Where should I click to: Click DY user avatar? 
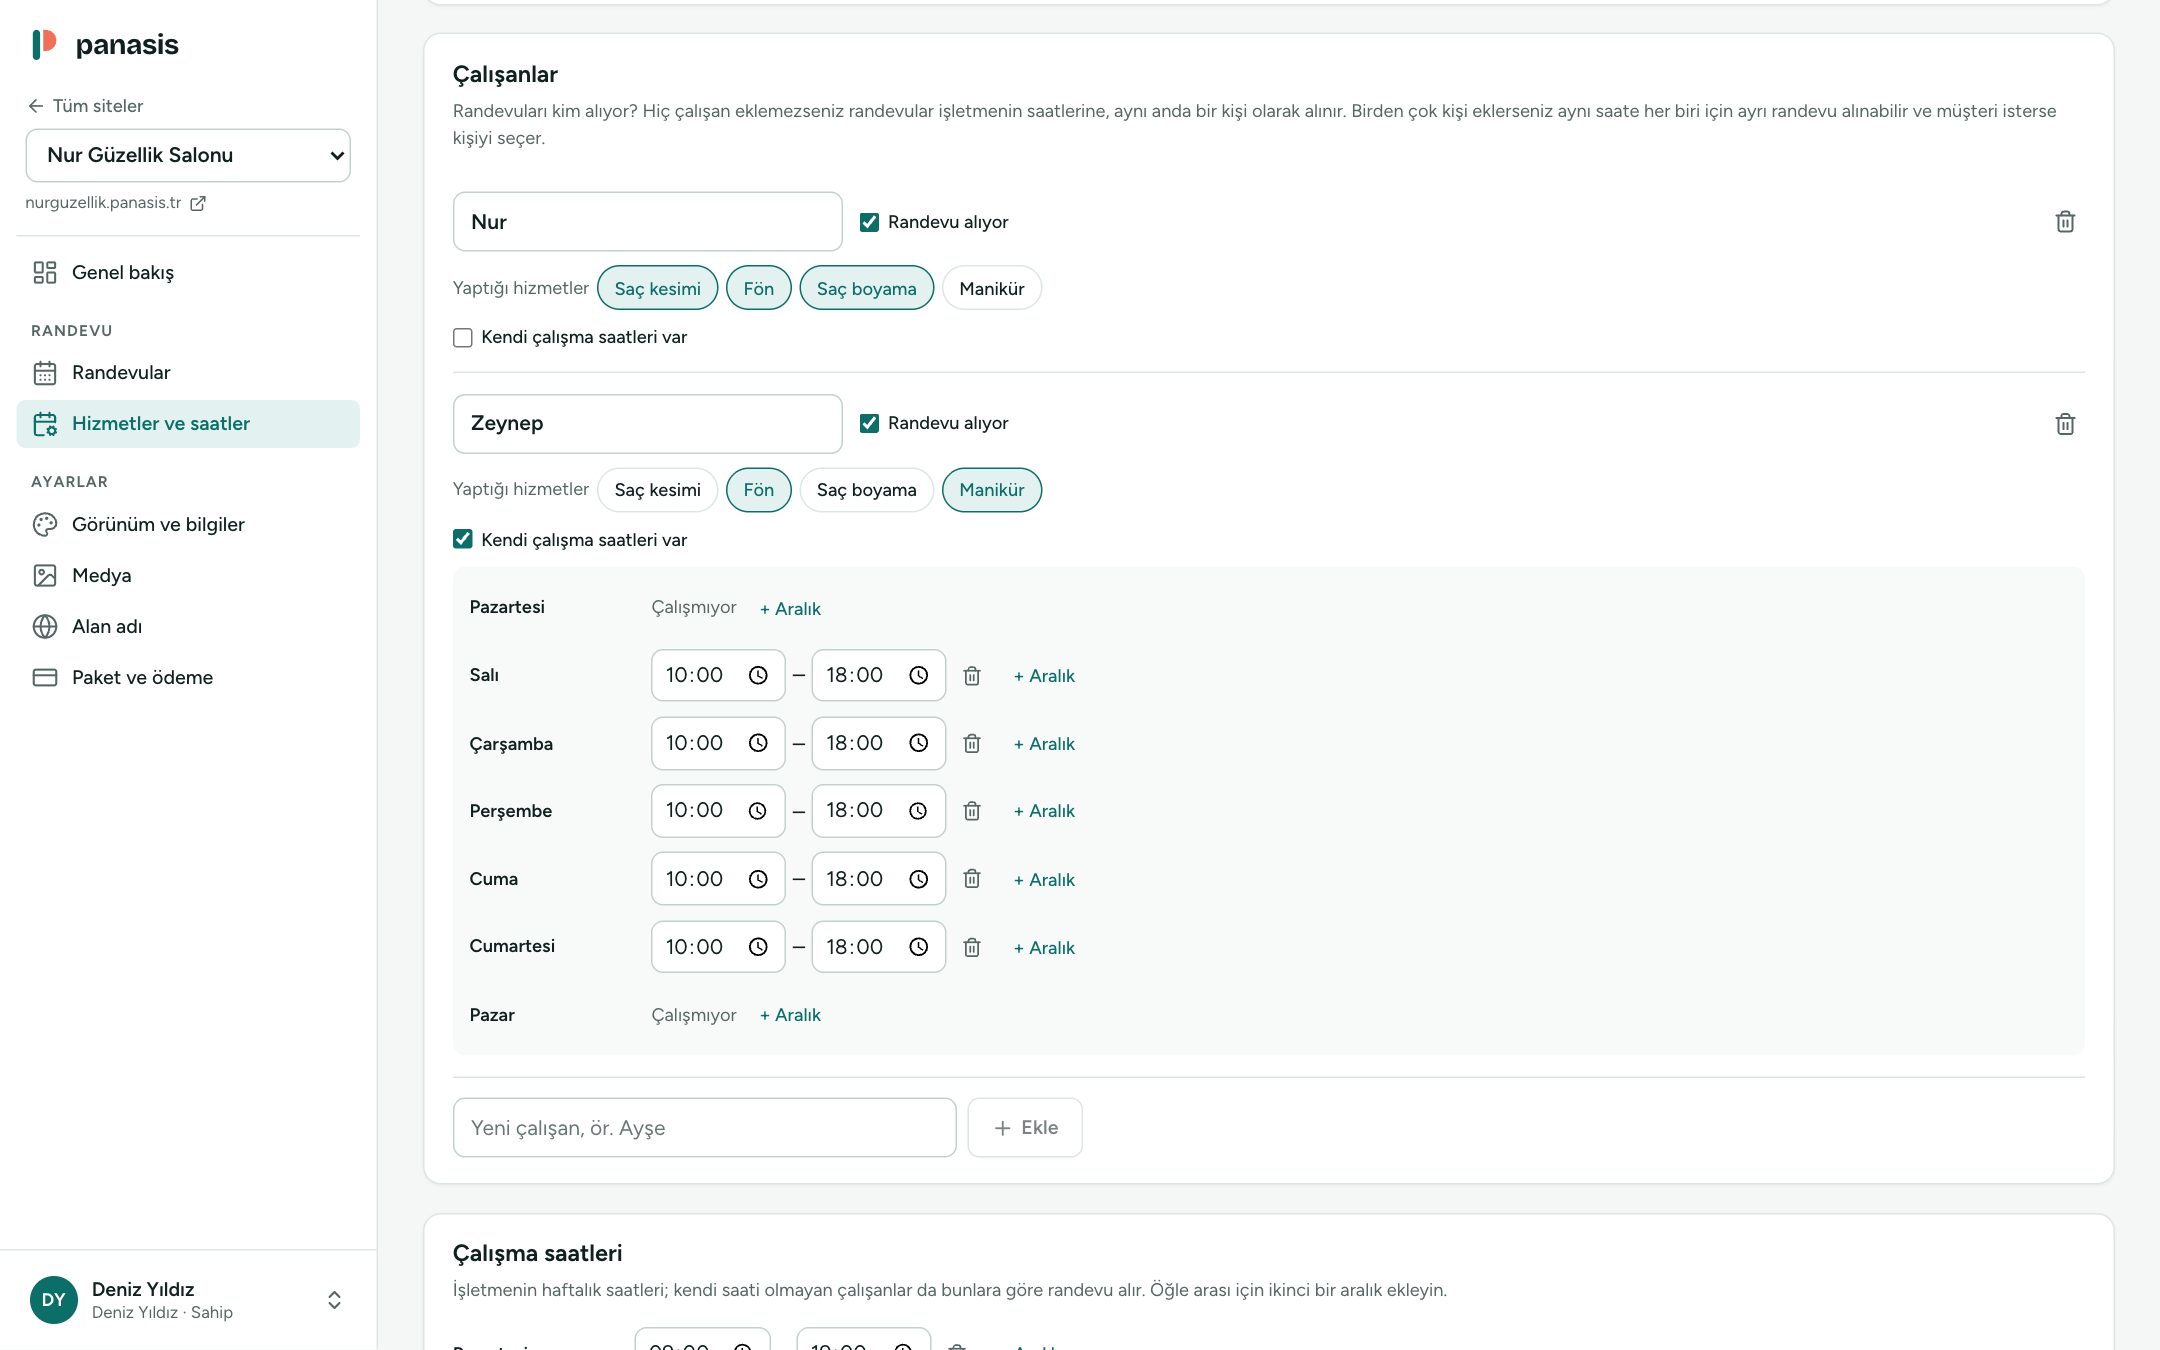tap(54, 1300)
